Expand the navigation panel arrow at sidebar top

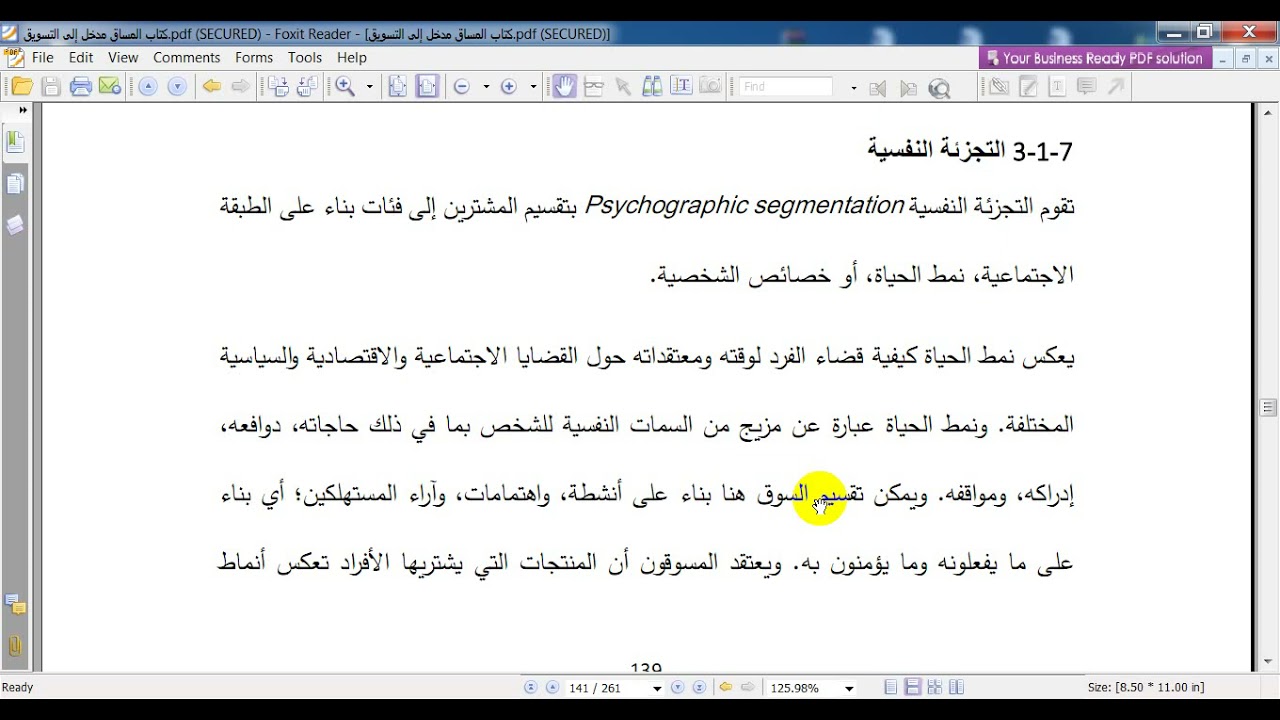pyautogui.click(x=22, y=110)
